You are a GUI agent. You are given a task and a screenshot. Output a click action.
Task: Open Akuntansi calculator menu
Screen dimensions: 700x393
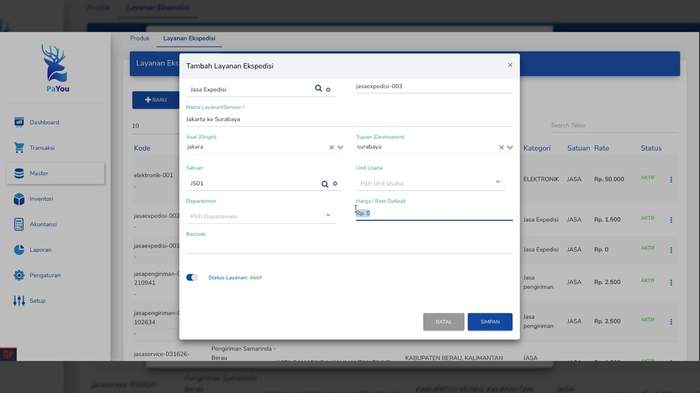point(35,224)
